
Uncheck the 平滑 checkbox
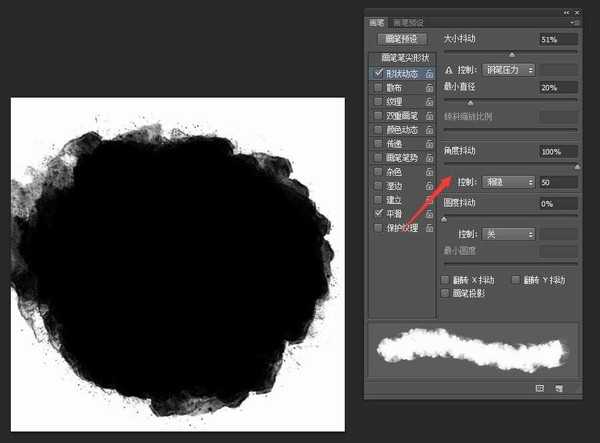tap(378, 213)
